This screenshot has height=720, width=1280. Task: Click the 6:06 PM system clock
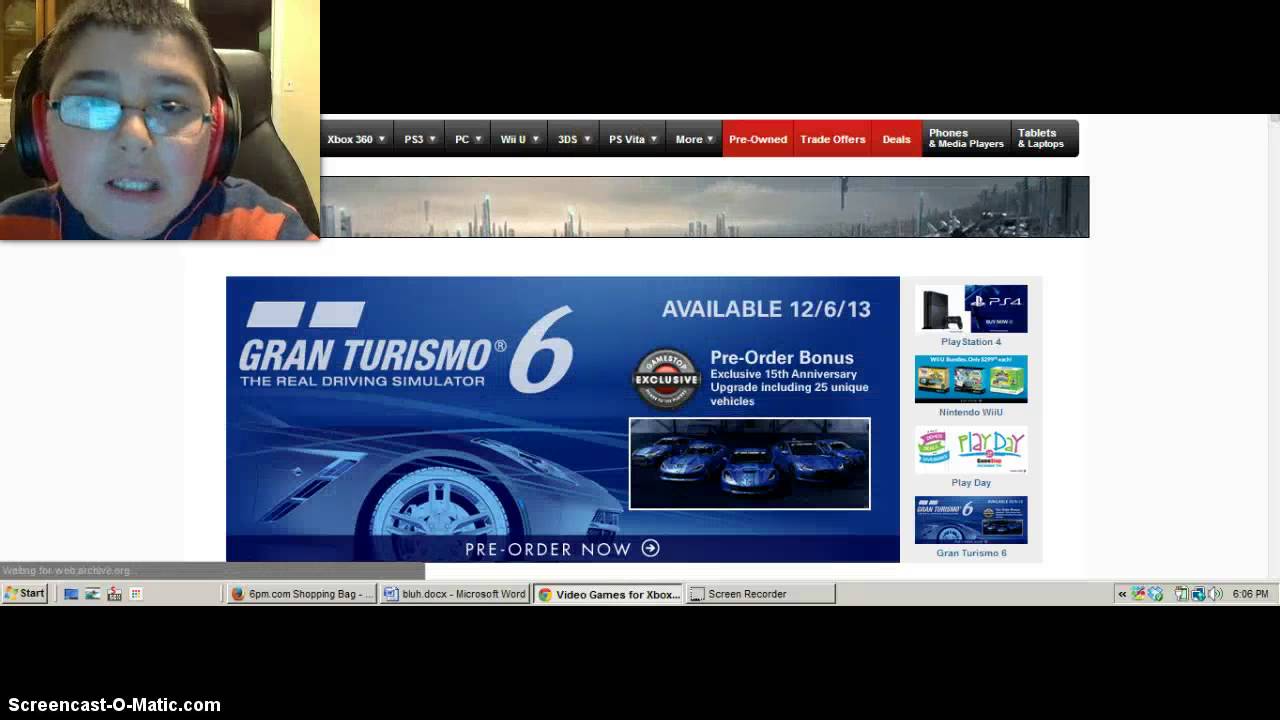pos(1250,594)
